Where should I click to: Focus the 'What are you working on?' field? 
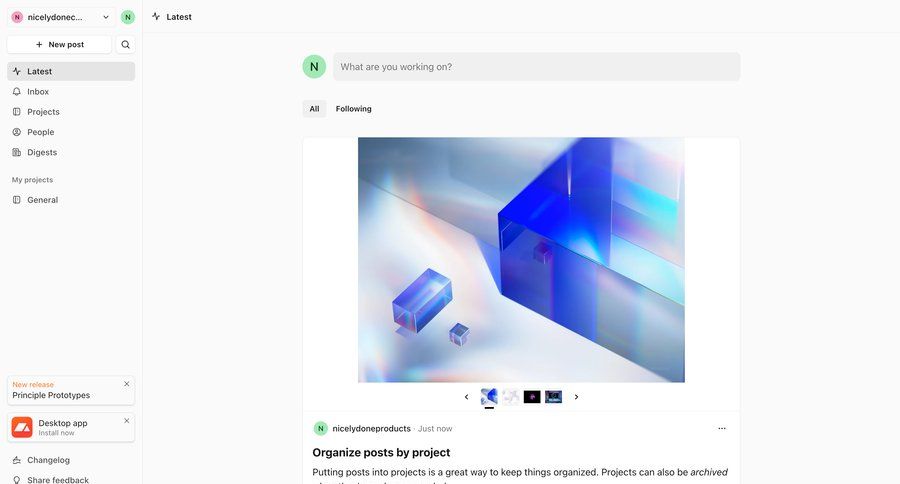pos(537,67)
